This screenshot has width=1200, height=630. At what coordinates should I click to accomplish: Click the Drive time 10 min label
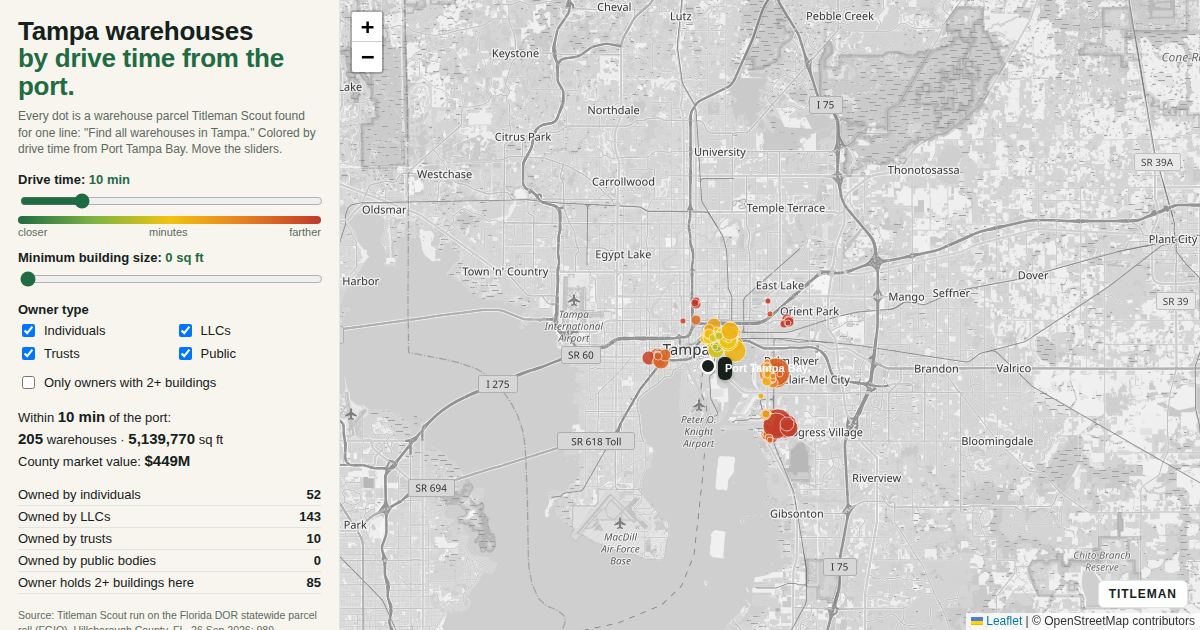(x=74, y=180)
